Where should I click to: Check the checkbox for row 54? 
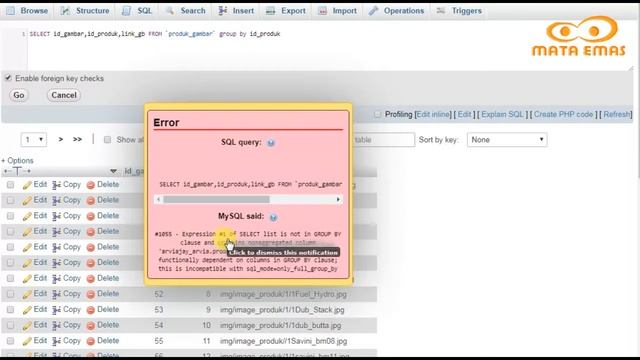(10, 325)
